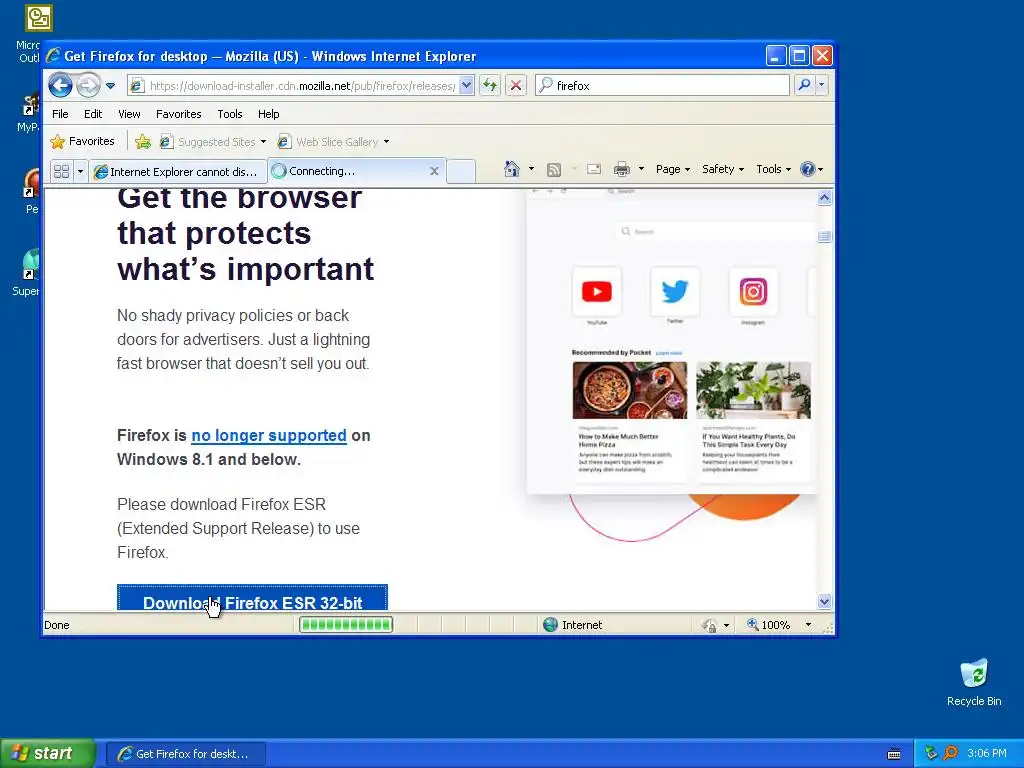
Task: Click the vertical scrollbar thumb
Action: click(824, 237)
